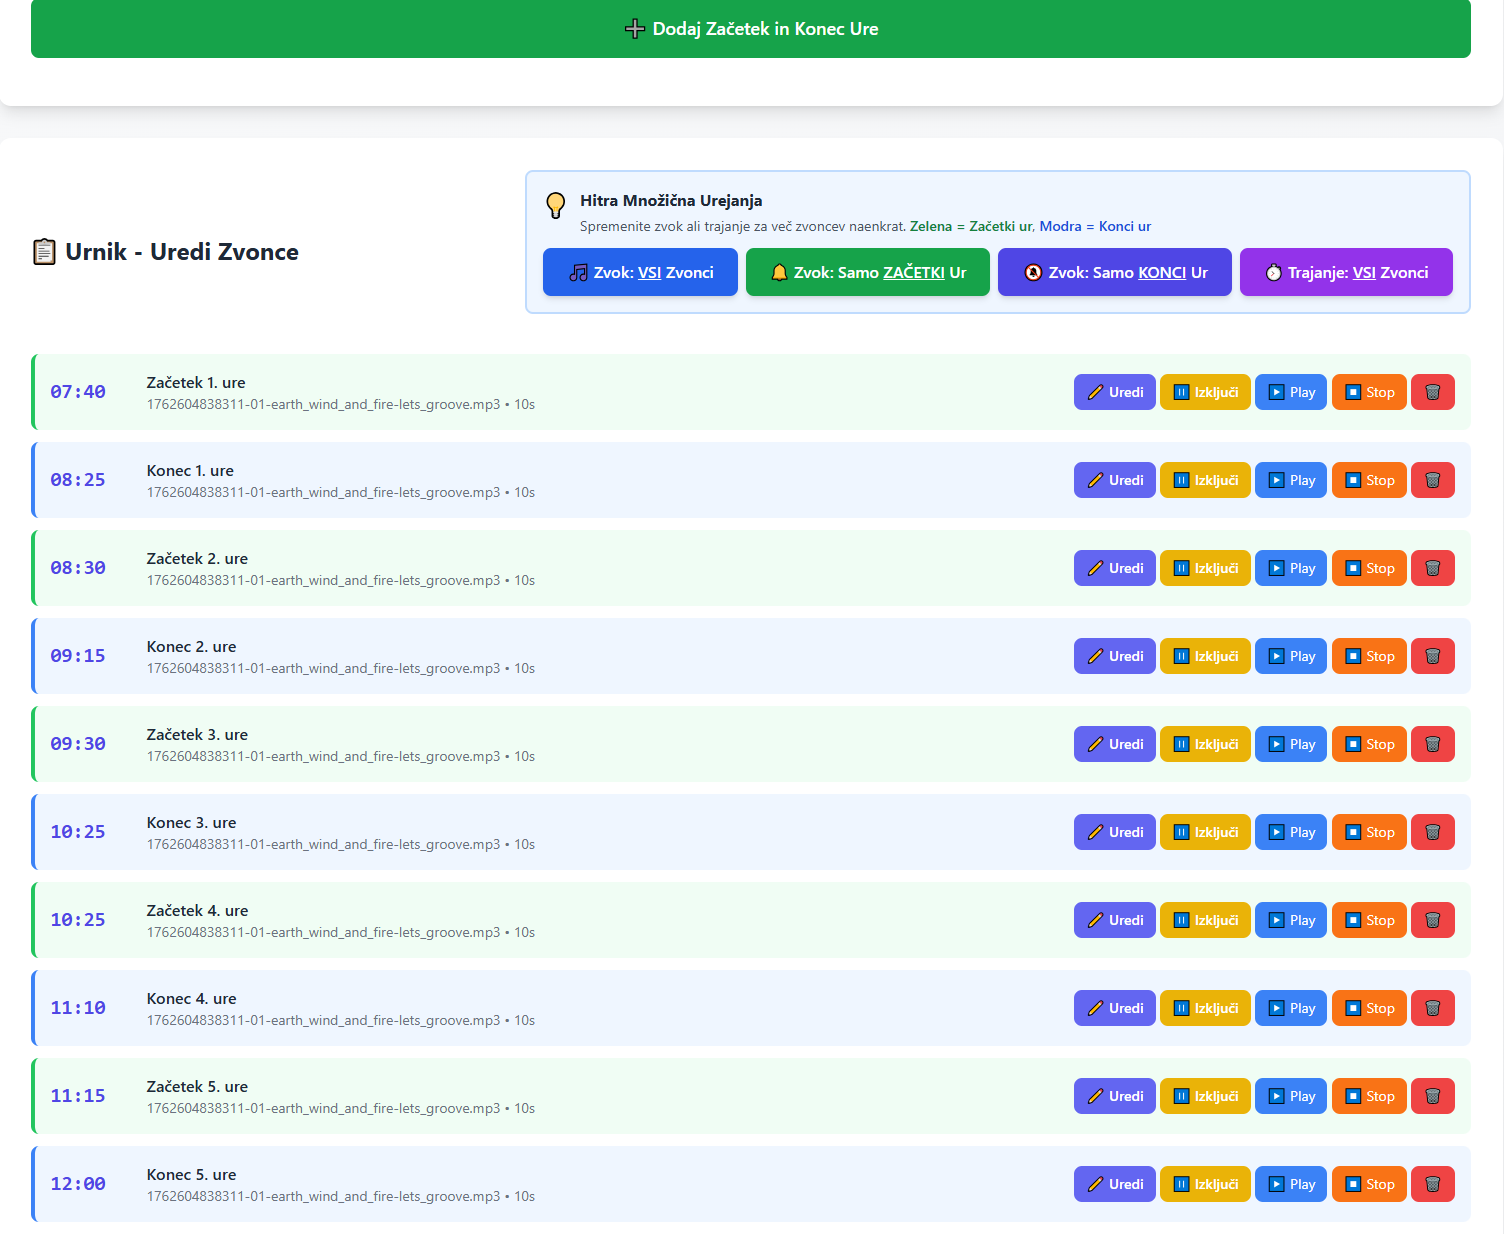Change sound for all bells (VSI Zvonci)
This screenshot has height=1234, width=1504.
click(640, 272)
